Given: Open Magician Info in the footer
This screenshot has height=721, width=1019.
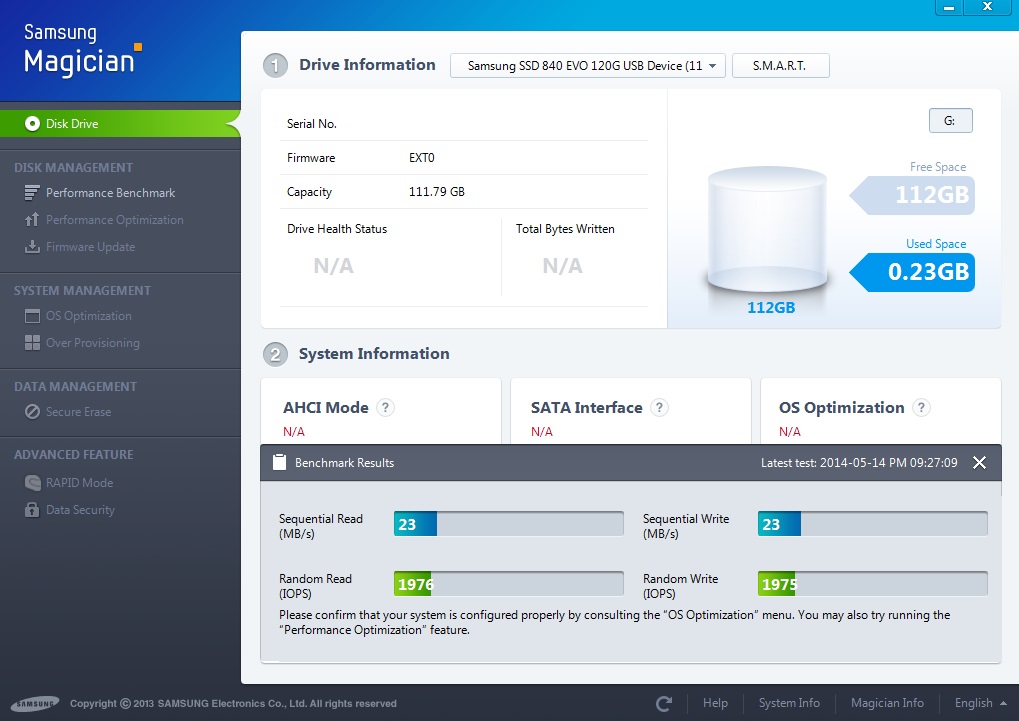Looking at the screenshot, I should [887, 703].
